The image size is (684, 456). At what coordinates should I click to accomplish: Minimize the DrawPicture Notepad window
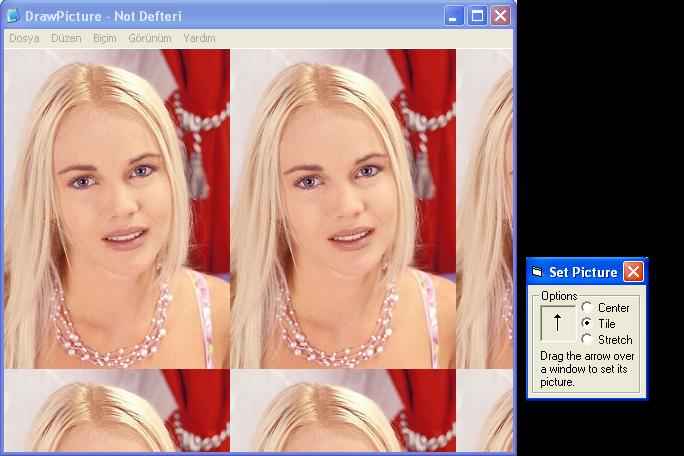point(454,16)
